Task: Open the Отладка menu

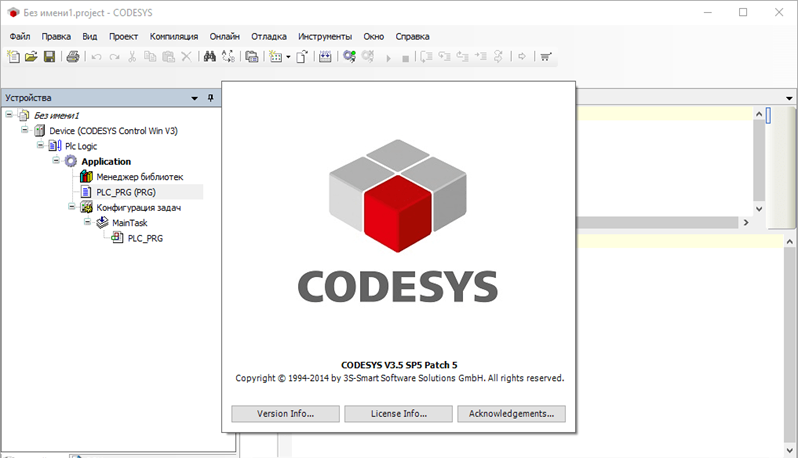Action: point(269,37)
